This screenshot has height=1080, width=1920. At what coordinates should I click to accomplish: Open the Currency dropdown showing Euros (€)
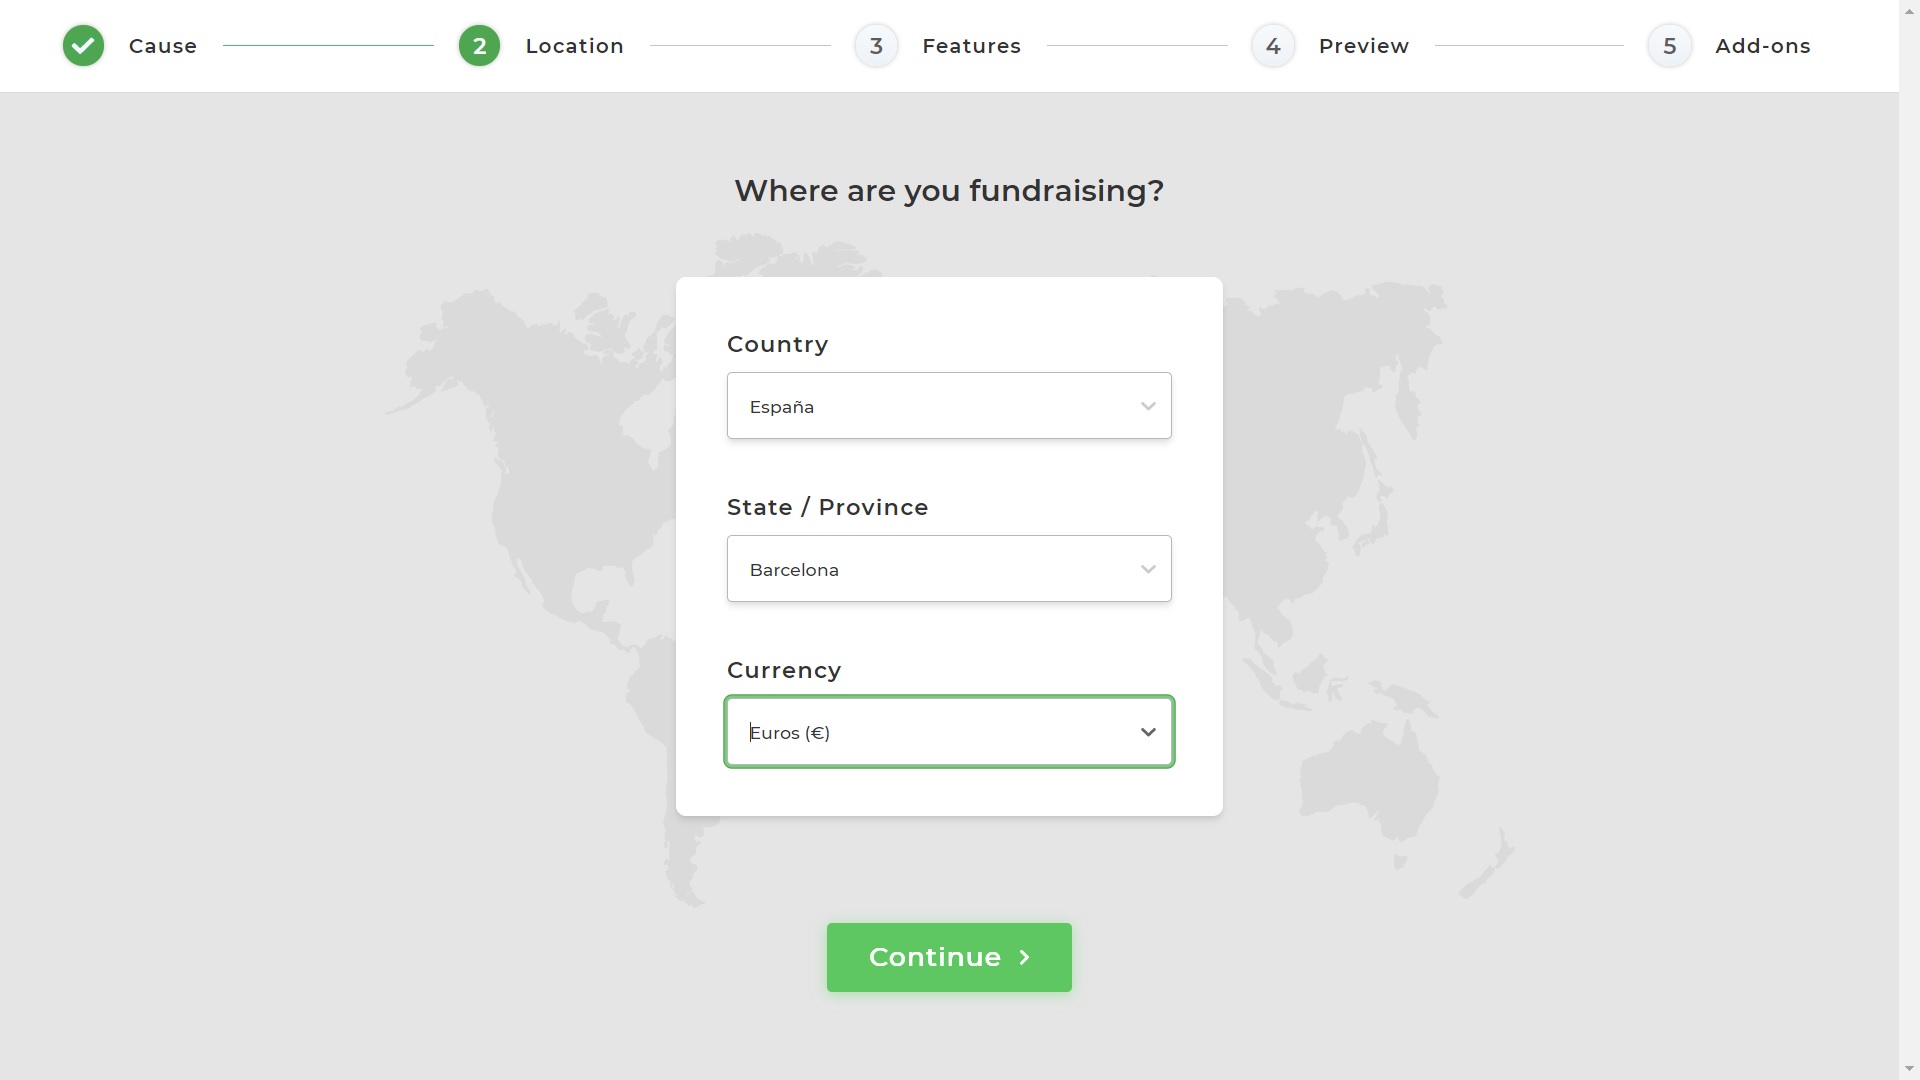click(x=949, y=732)
